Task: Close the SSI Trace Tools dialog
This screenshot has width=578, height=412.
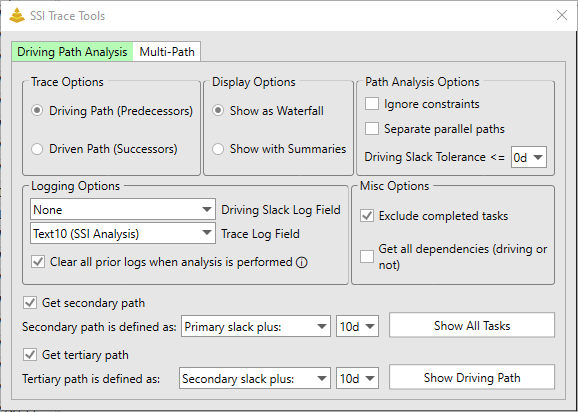Action: 562,15
